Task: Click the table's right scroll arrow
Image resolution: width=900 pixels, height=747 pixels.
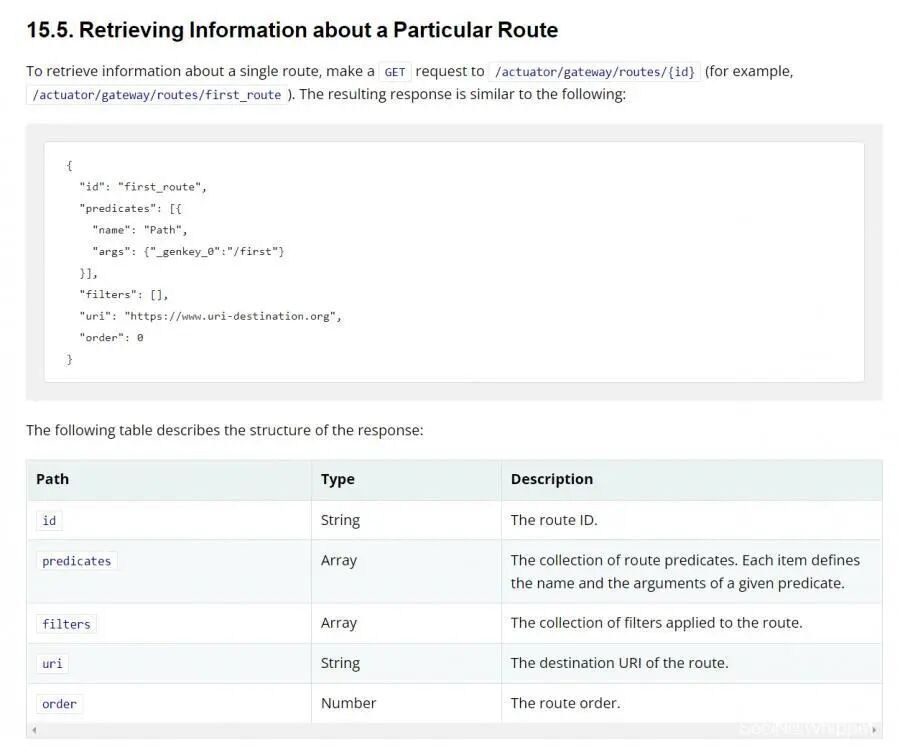Action: coord(877,731)
